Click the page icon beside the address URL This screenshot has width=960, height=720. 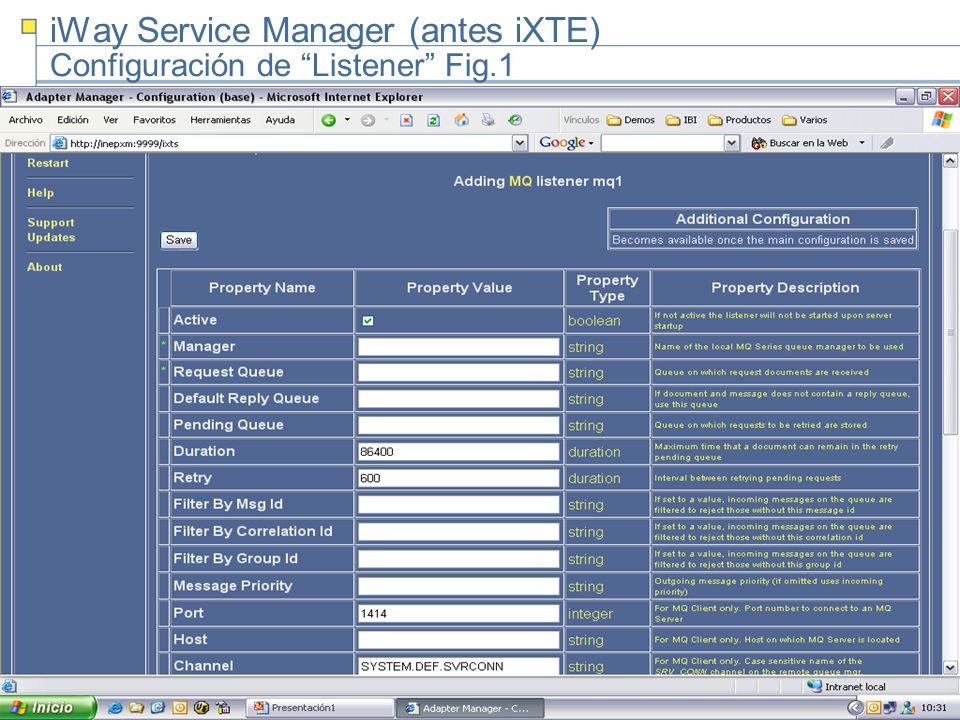point(59,143)
